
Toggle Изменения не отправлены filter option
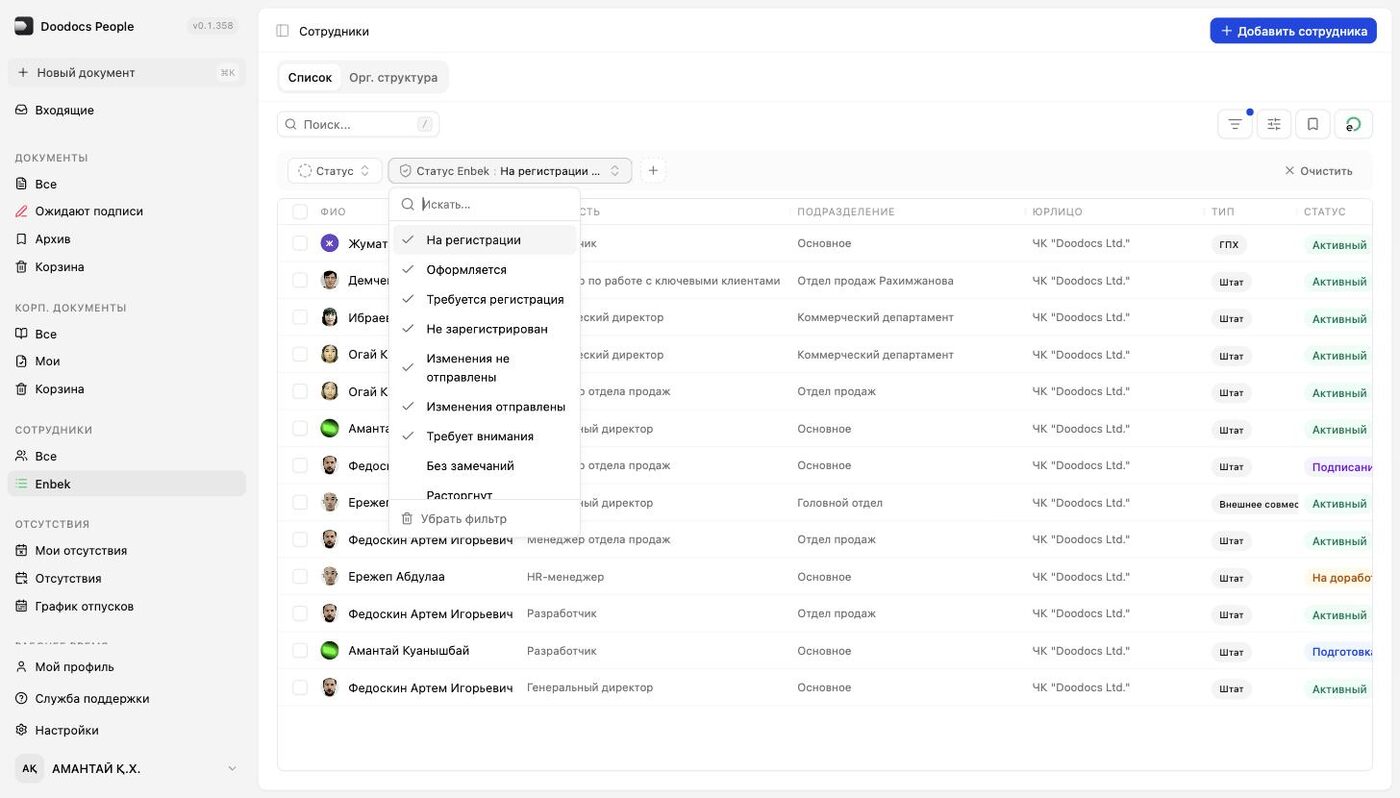click(484, 368)
